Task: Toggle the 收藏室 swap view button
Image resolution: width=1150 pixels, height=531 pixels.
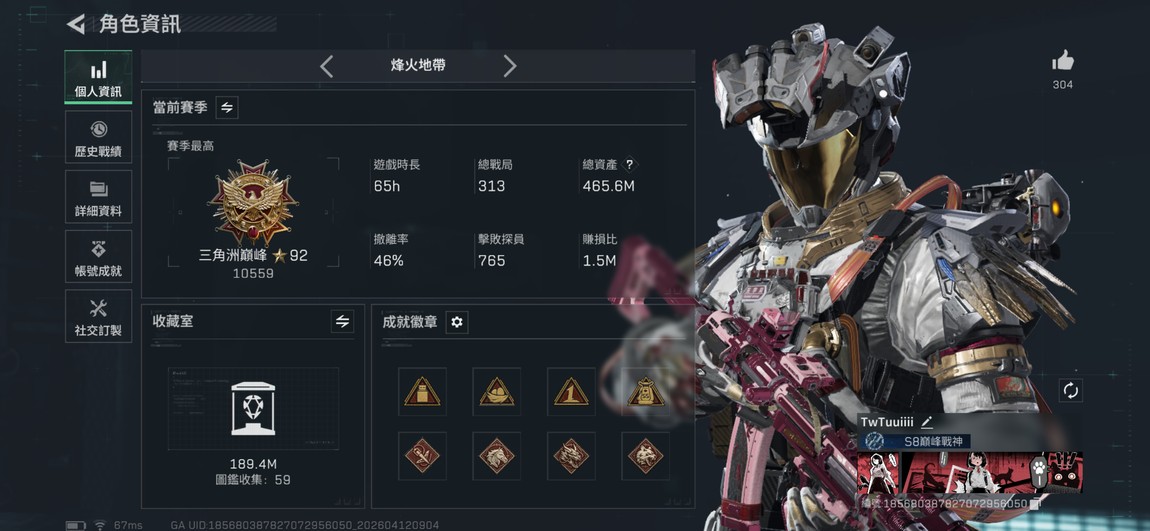Action: click(x=342, y=321)
